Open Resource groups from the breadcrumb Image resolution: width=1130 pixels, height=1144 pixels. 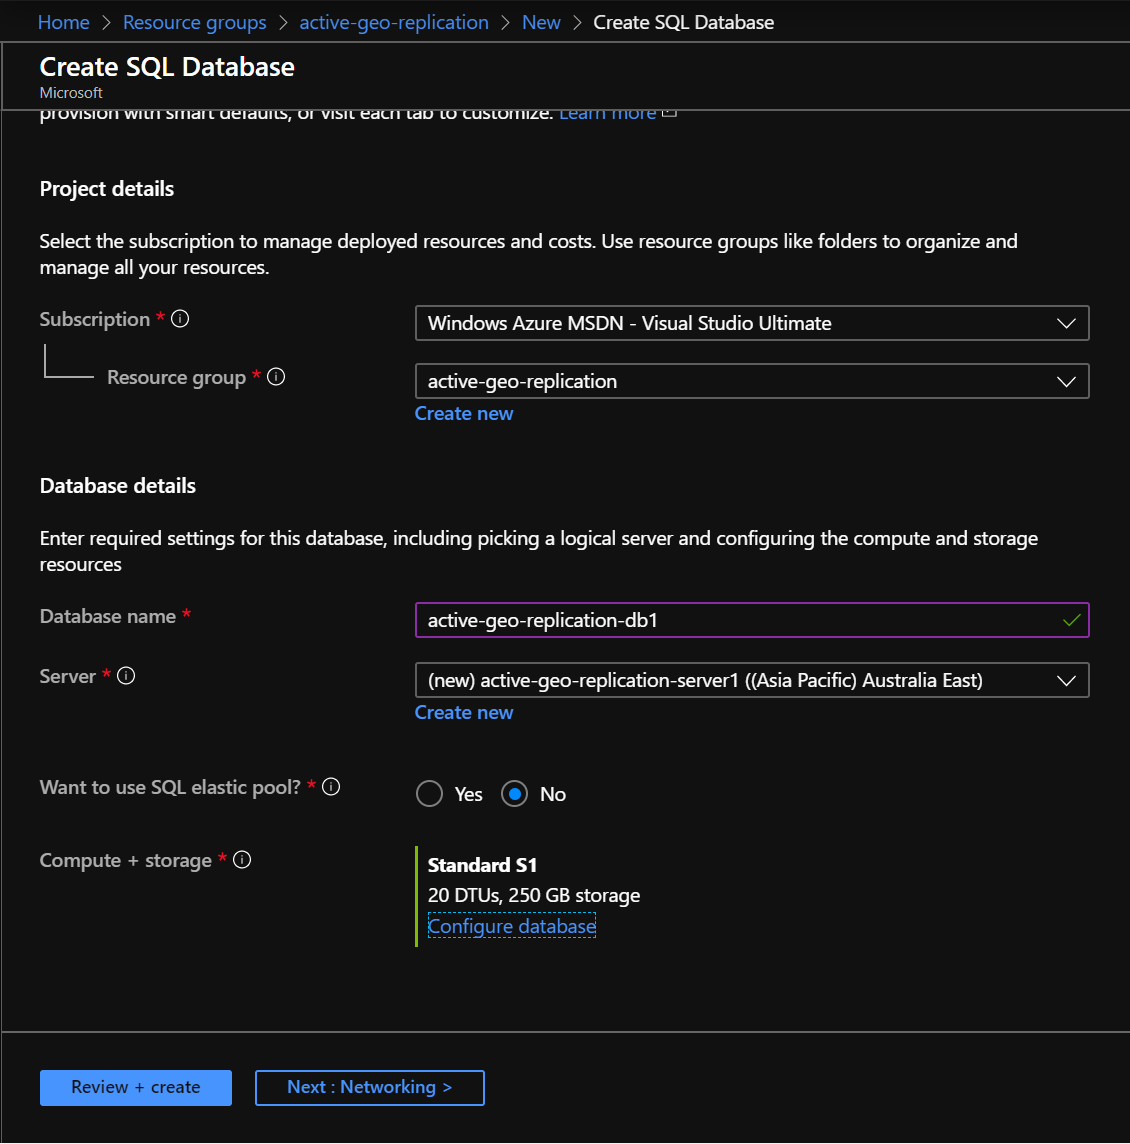pos(194,21)
